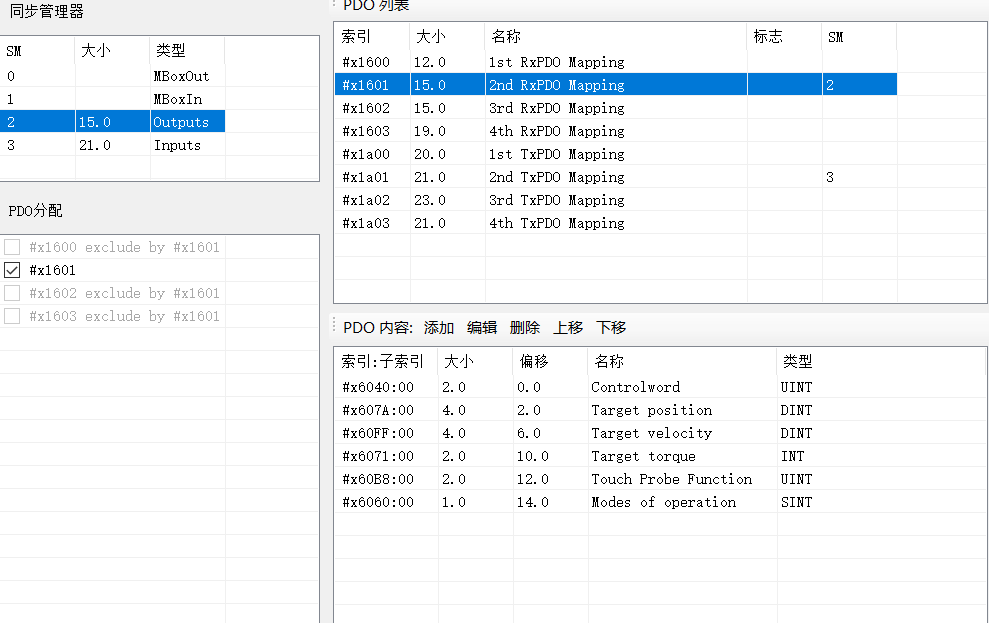Select the MBoxOut sync manager row
The width and height of the screenshot is (989, 623).
(x=181, y=76)
